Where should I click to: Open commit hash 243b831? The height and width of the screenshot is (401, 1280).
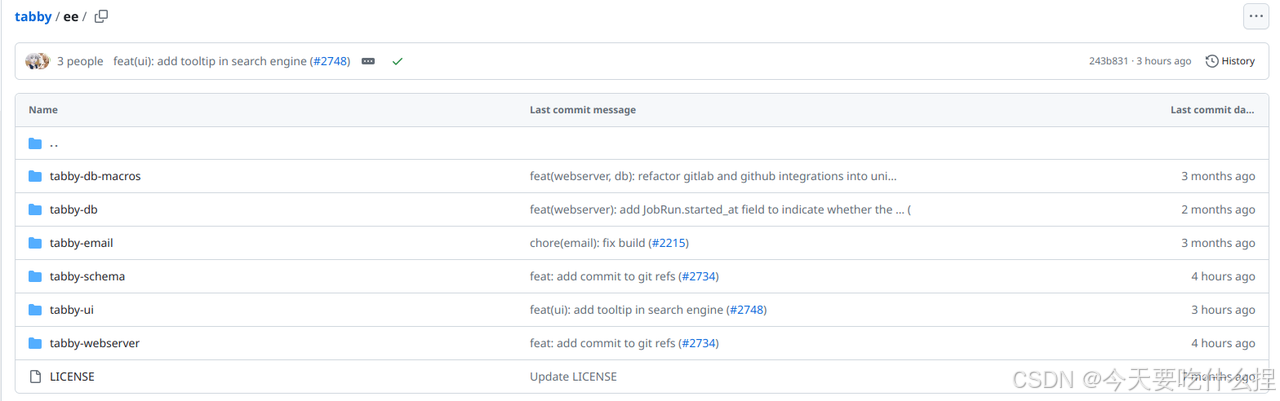coord(1109,61)
